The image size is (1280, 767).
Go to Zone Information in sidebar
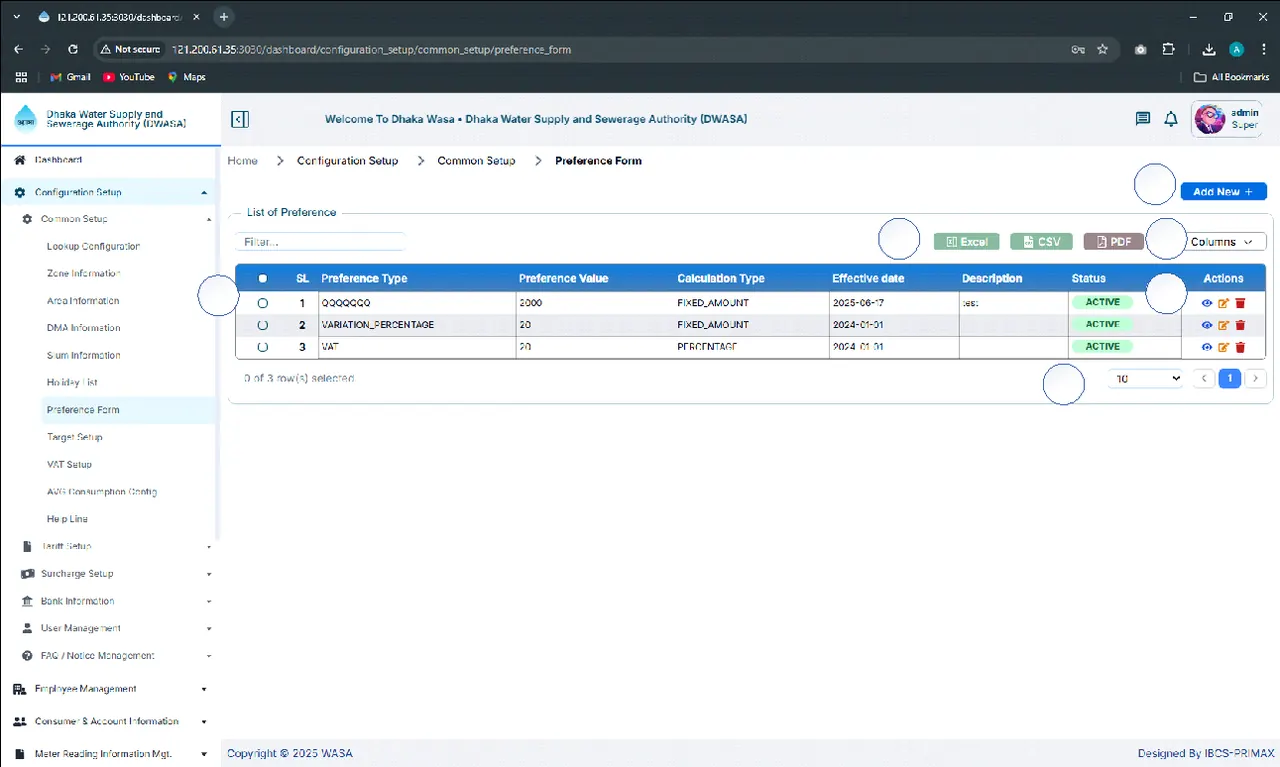[x=83, y=273]
